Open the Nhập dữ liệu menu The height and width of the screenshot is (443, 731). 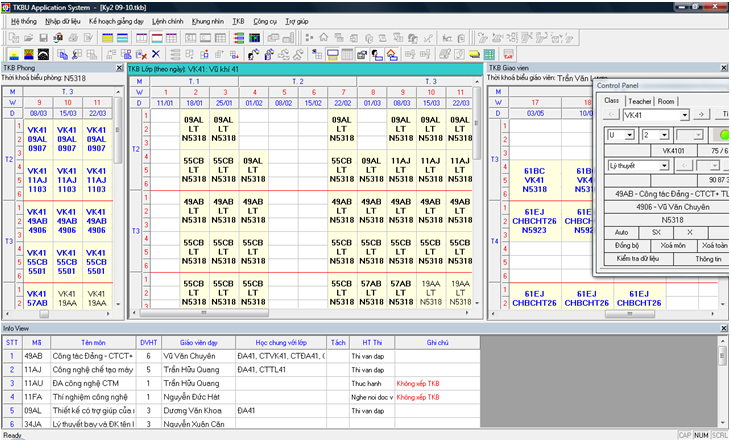point(62,20)
